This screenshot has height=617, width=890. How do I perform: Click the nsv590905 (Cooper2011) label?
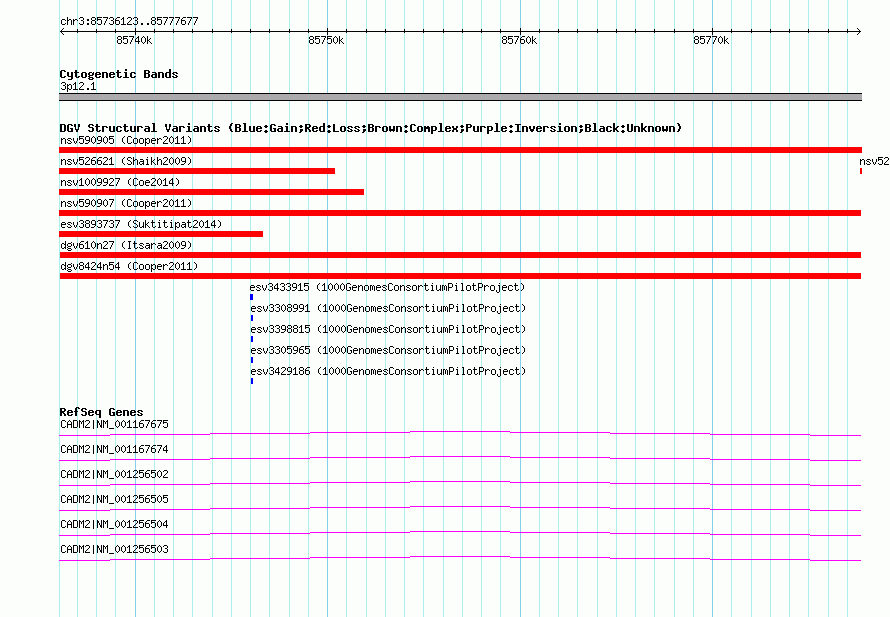coord(126,140)
